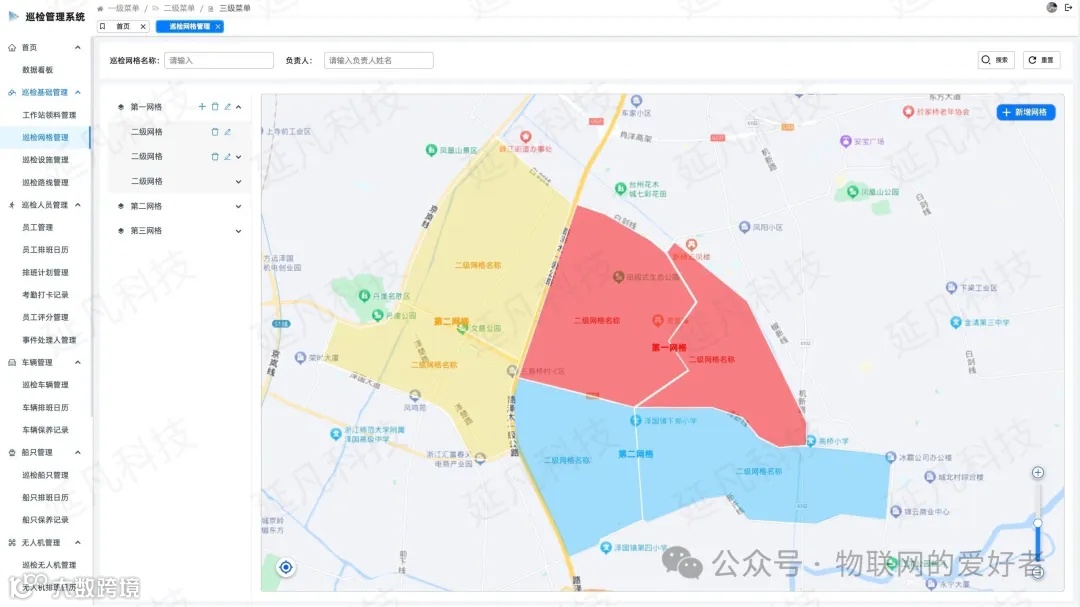1080x607 pixels.
Task: Open 员工管理 in sidebar
Action: click(x=37, y=227)
